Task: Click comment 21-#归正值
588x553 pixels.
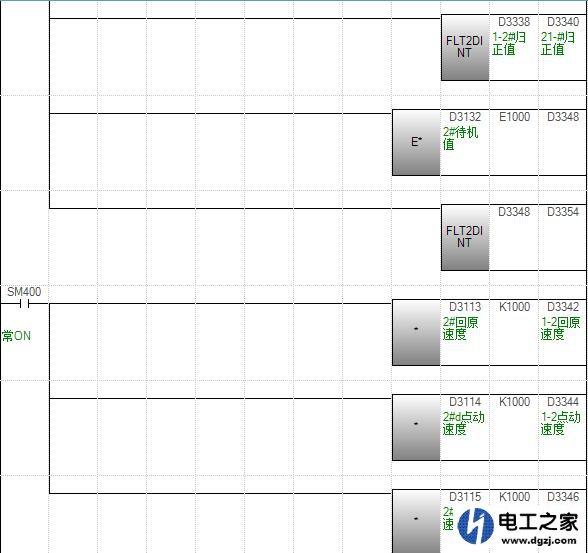Action: [558, 43]
